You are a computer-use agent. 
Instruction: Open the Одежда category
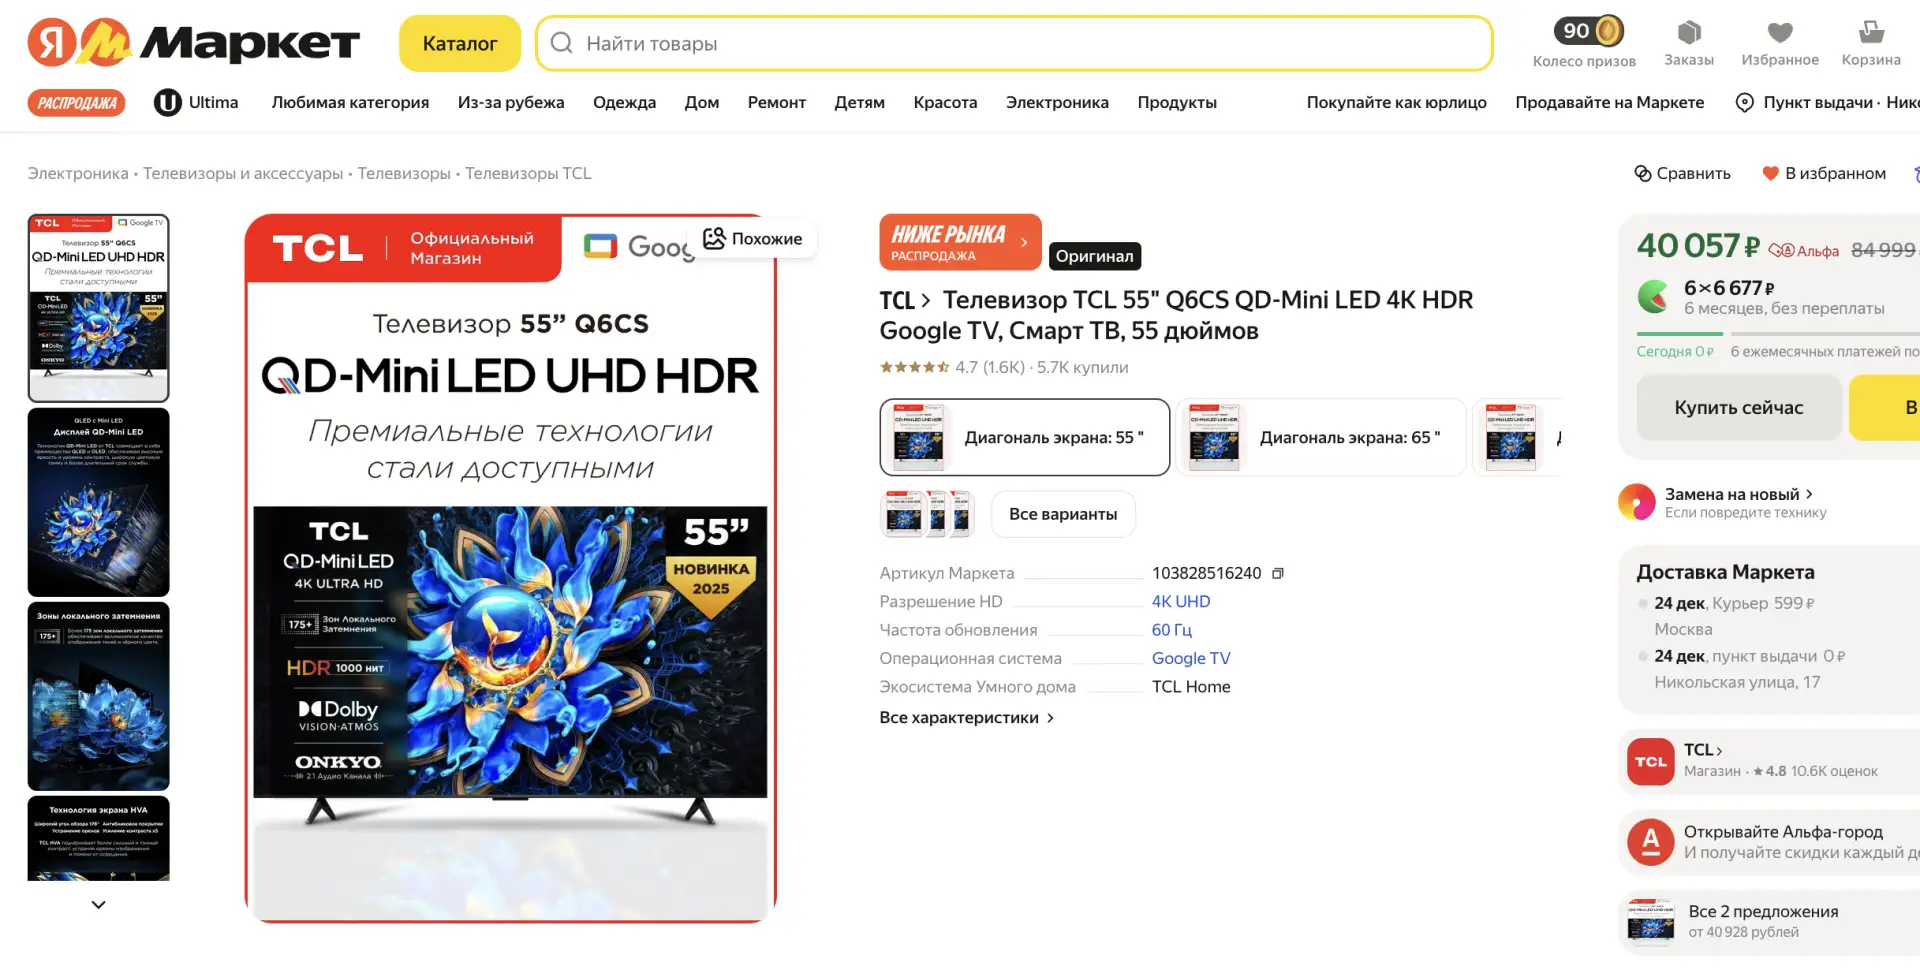click(x=624, y=102)
